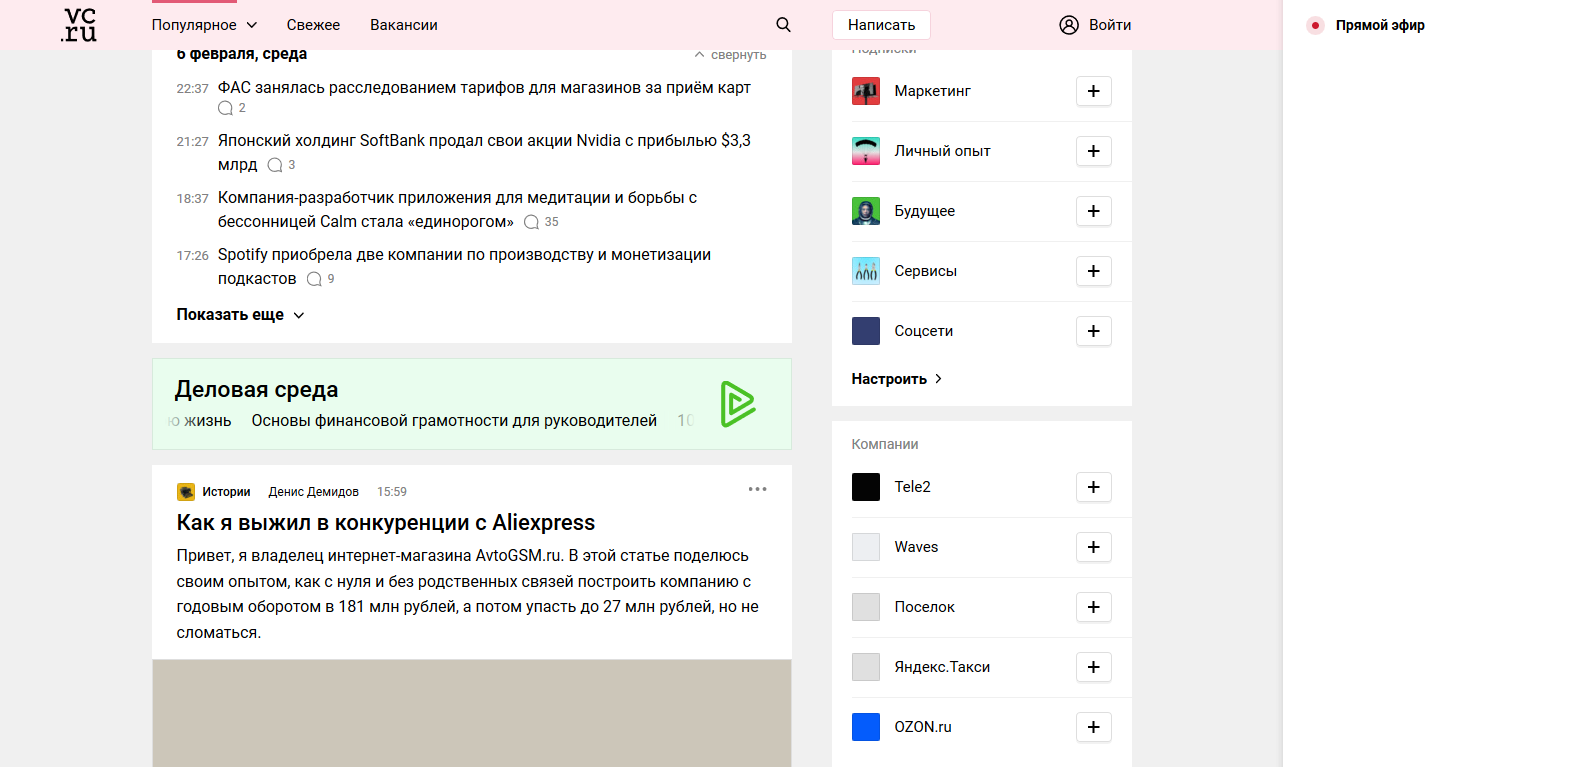
Task: Follow Tele2 with its plus button
Action: point(1094,487)
